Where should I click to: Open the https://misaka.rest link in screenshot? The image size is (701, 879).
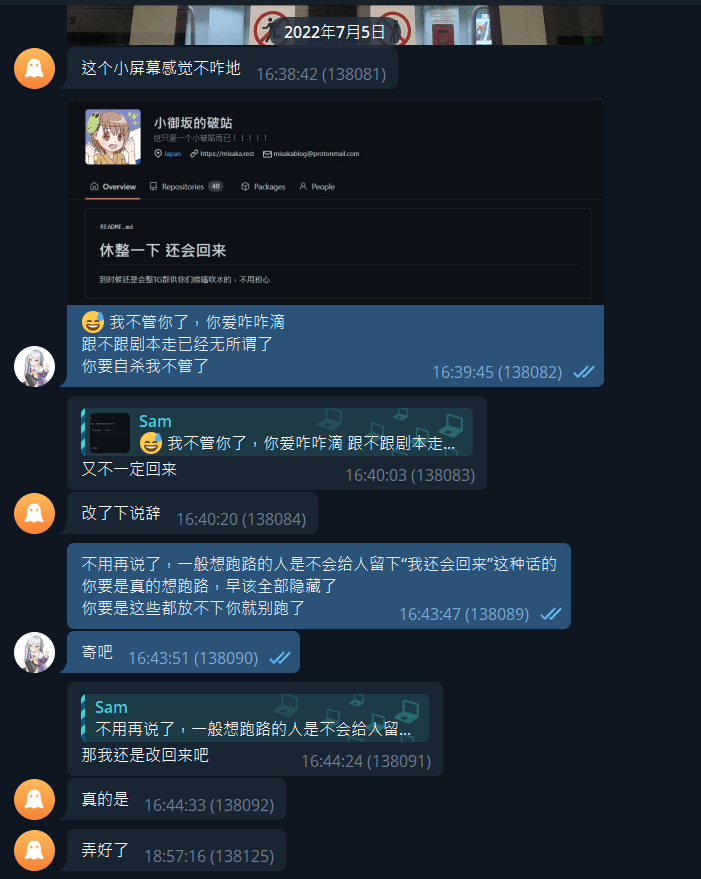pyautogui.click(x=222, y=154)
